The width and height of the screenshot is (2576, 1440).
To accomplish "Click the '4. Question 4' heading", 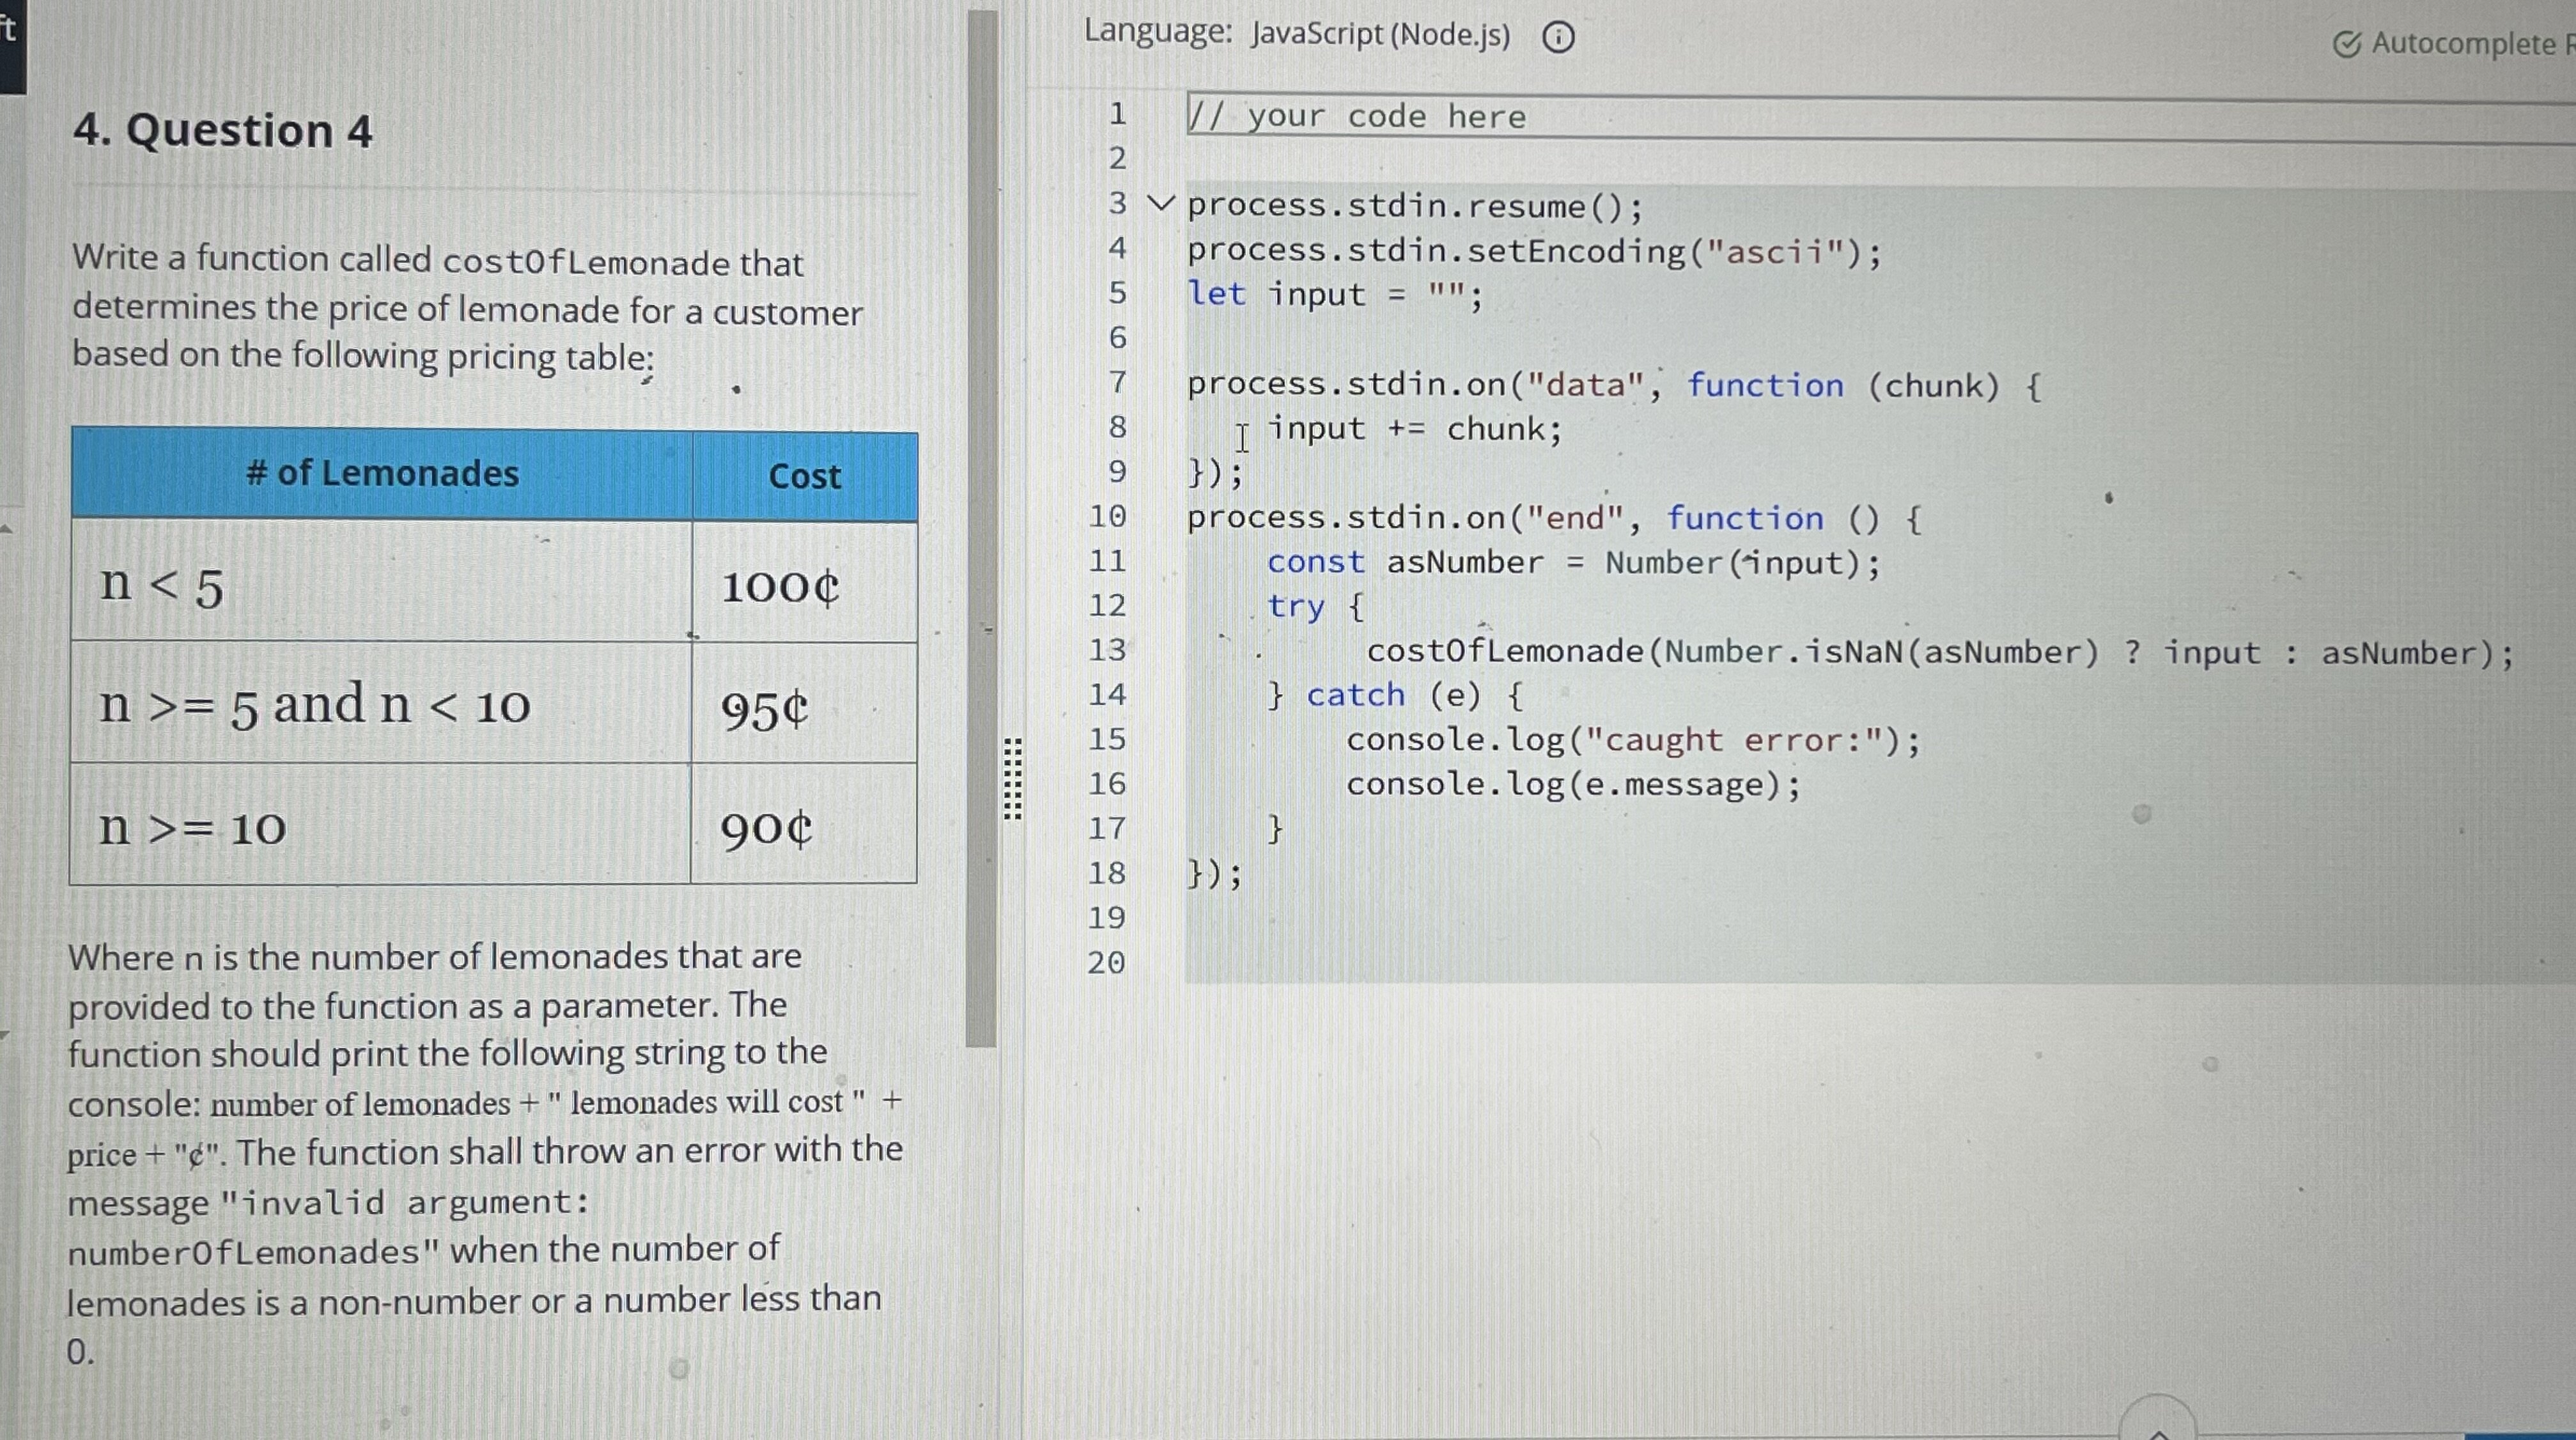I will pos(221,129).
